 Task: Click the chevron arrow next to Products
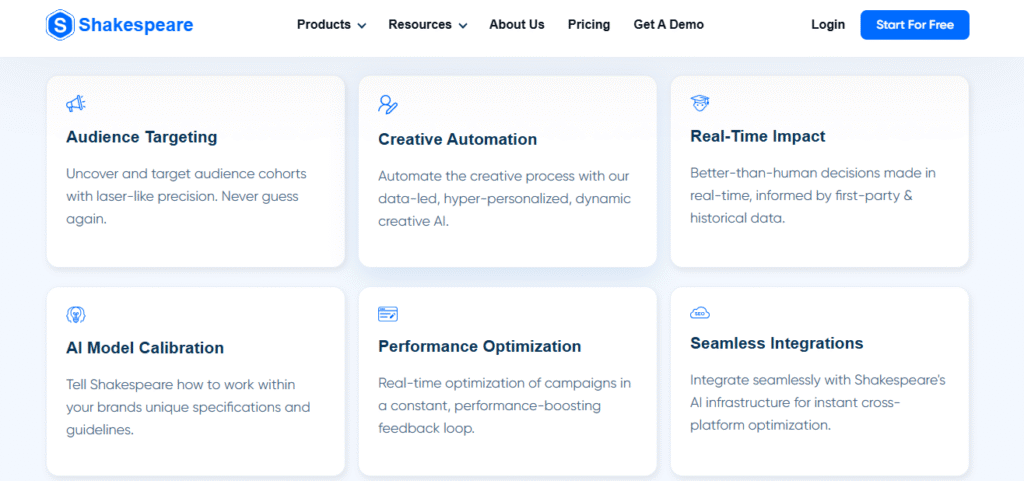click(x=362, y=26)
